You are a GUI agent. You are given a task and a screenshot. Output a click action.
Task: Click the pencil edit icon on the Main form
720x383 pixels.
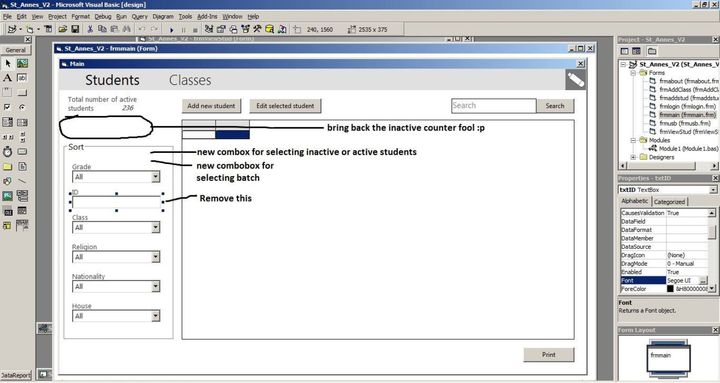click(x=576, y=80)
